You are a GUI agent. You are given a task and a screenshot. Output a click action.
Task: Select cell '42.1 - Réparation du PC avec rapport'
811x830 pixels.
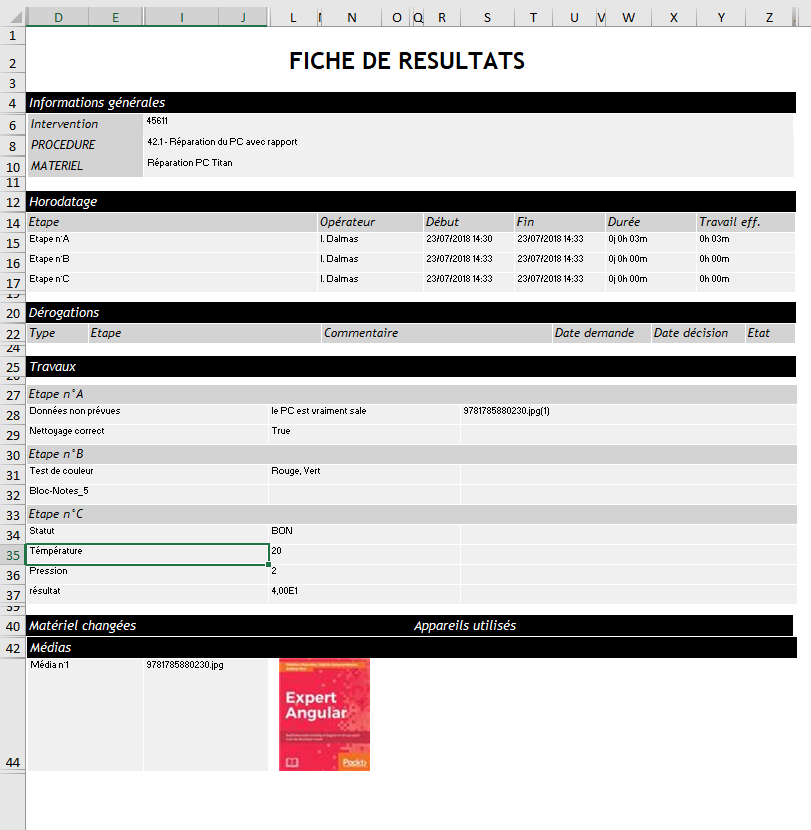pos(468,145)
